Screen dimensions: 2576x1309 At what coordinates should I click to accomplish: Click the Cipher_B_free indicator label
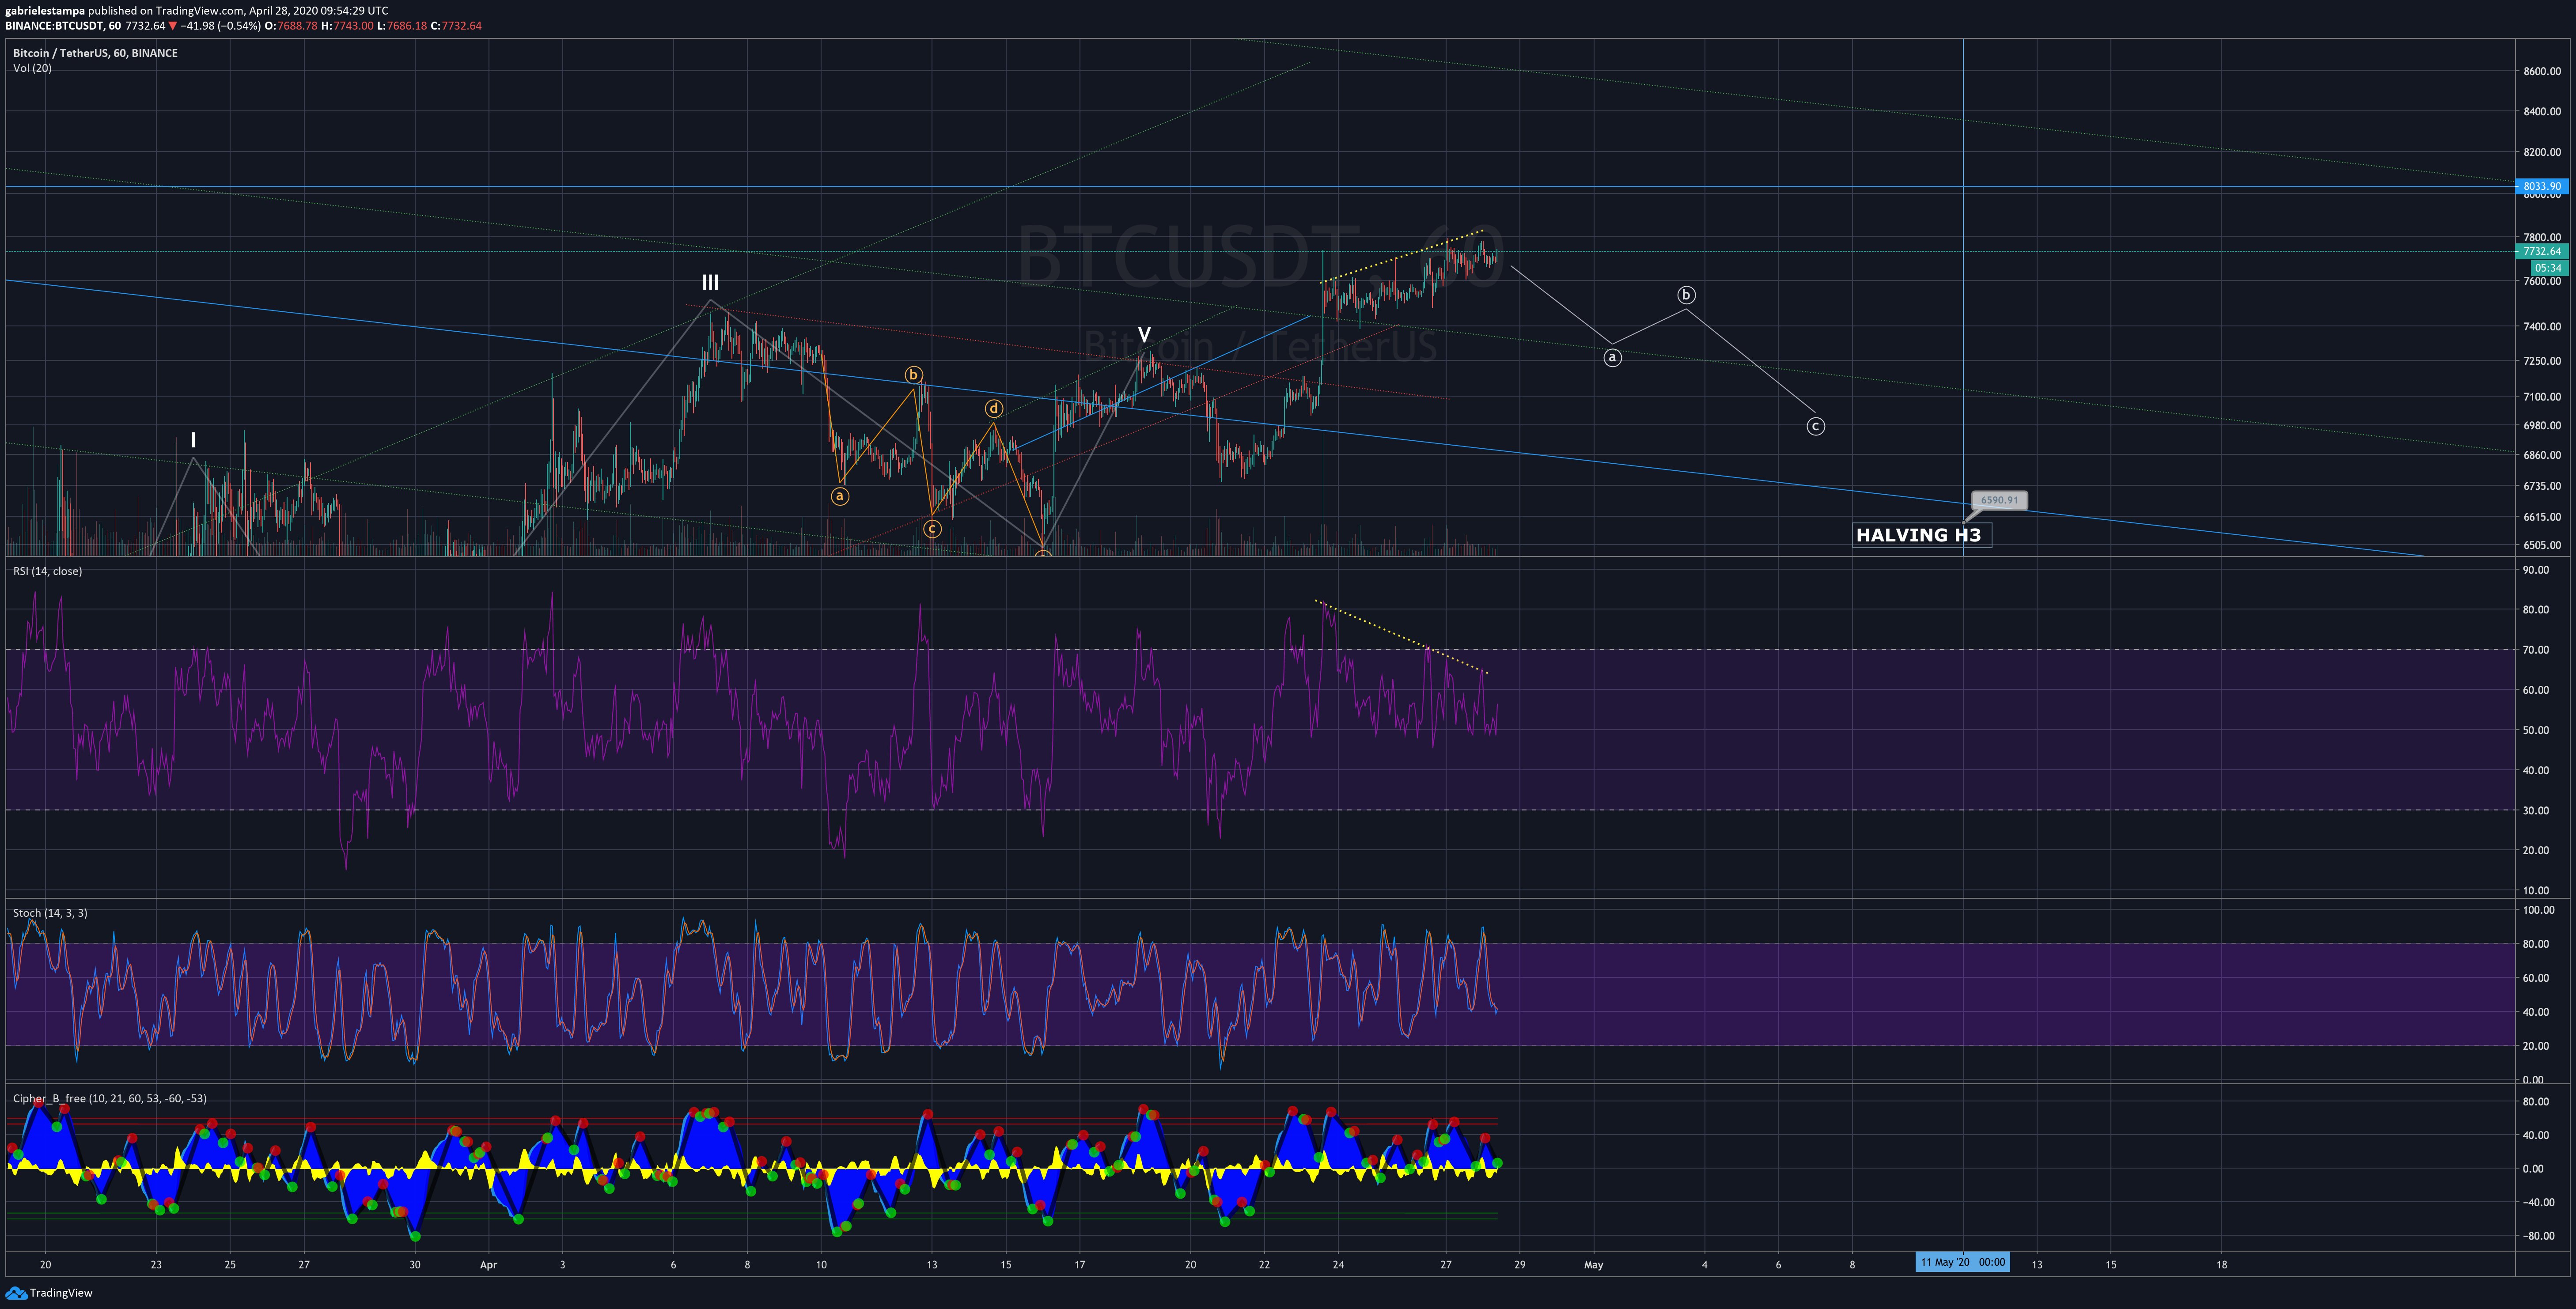(109, 1098)
